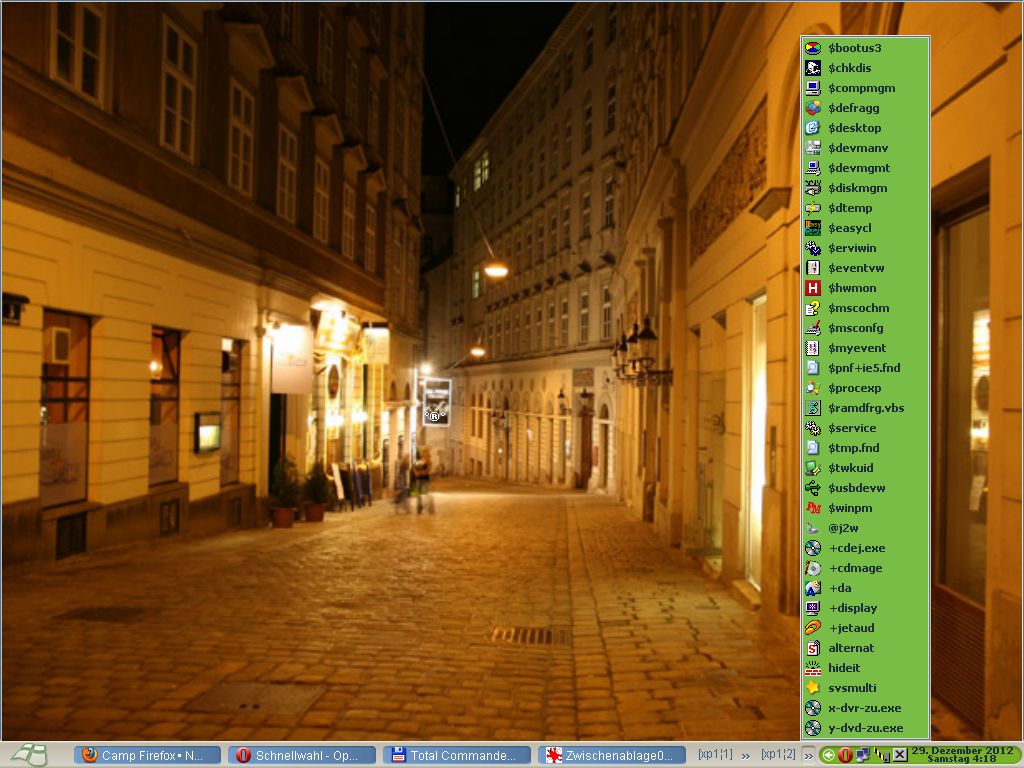Select the $msconfg menu entry
The width and height of the screenshot is (1024, 768).
[855, 328]
